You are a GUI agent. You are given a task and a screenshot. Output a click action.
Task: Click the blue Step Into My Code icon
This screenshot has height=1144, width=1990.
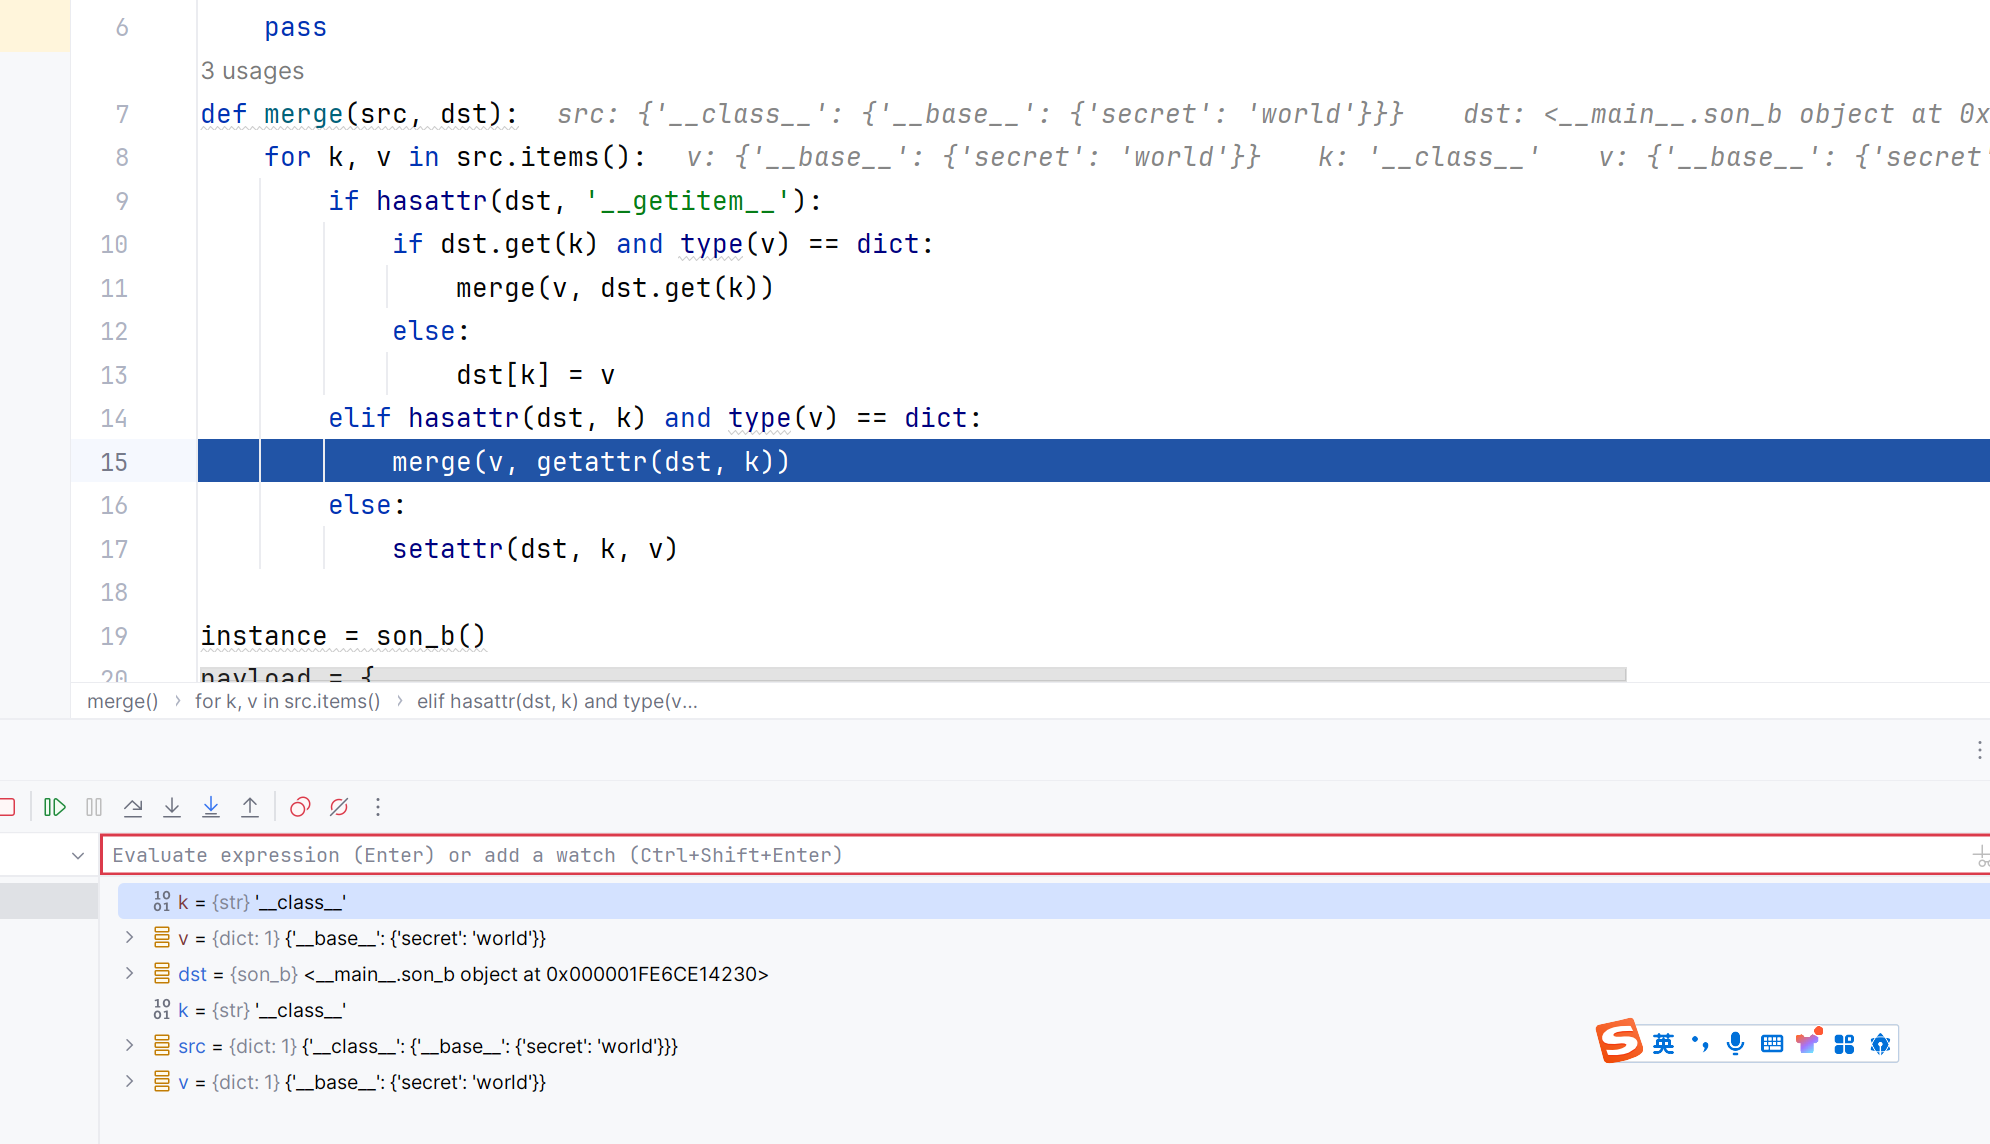tap(211, 807)
